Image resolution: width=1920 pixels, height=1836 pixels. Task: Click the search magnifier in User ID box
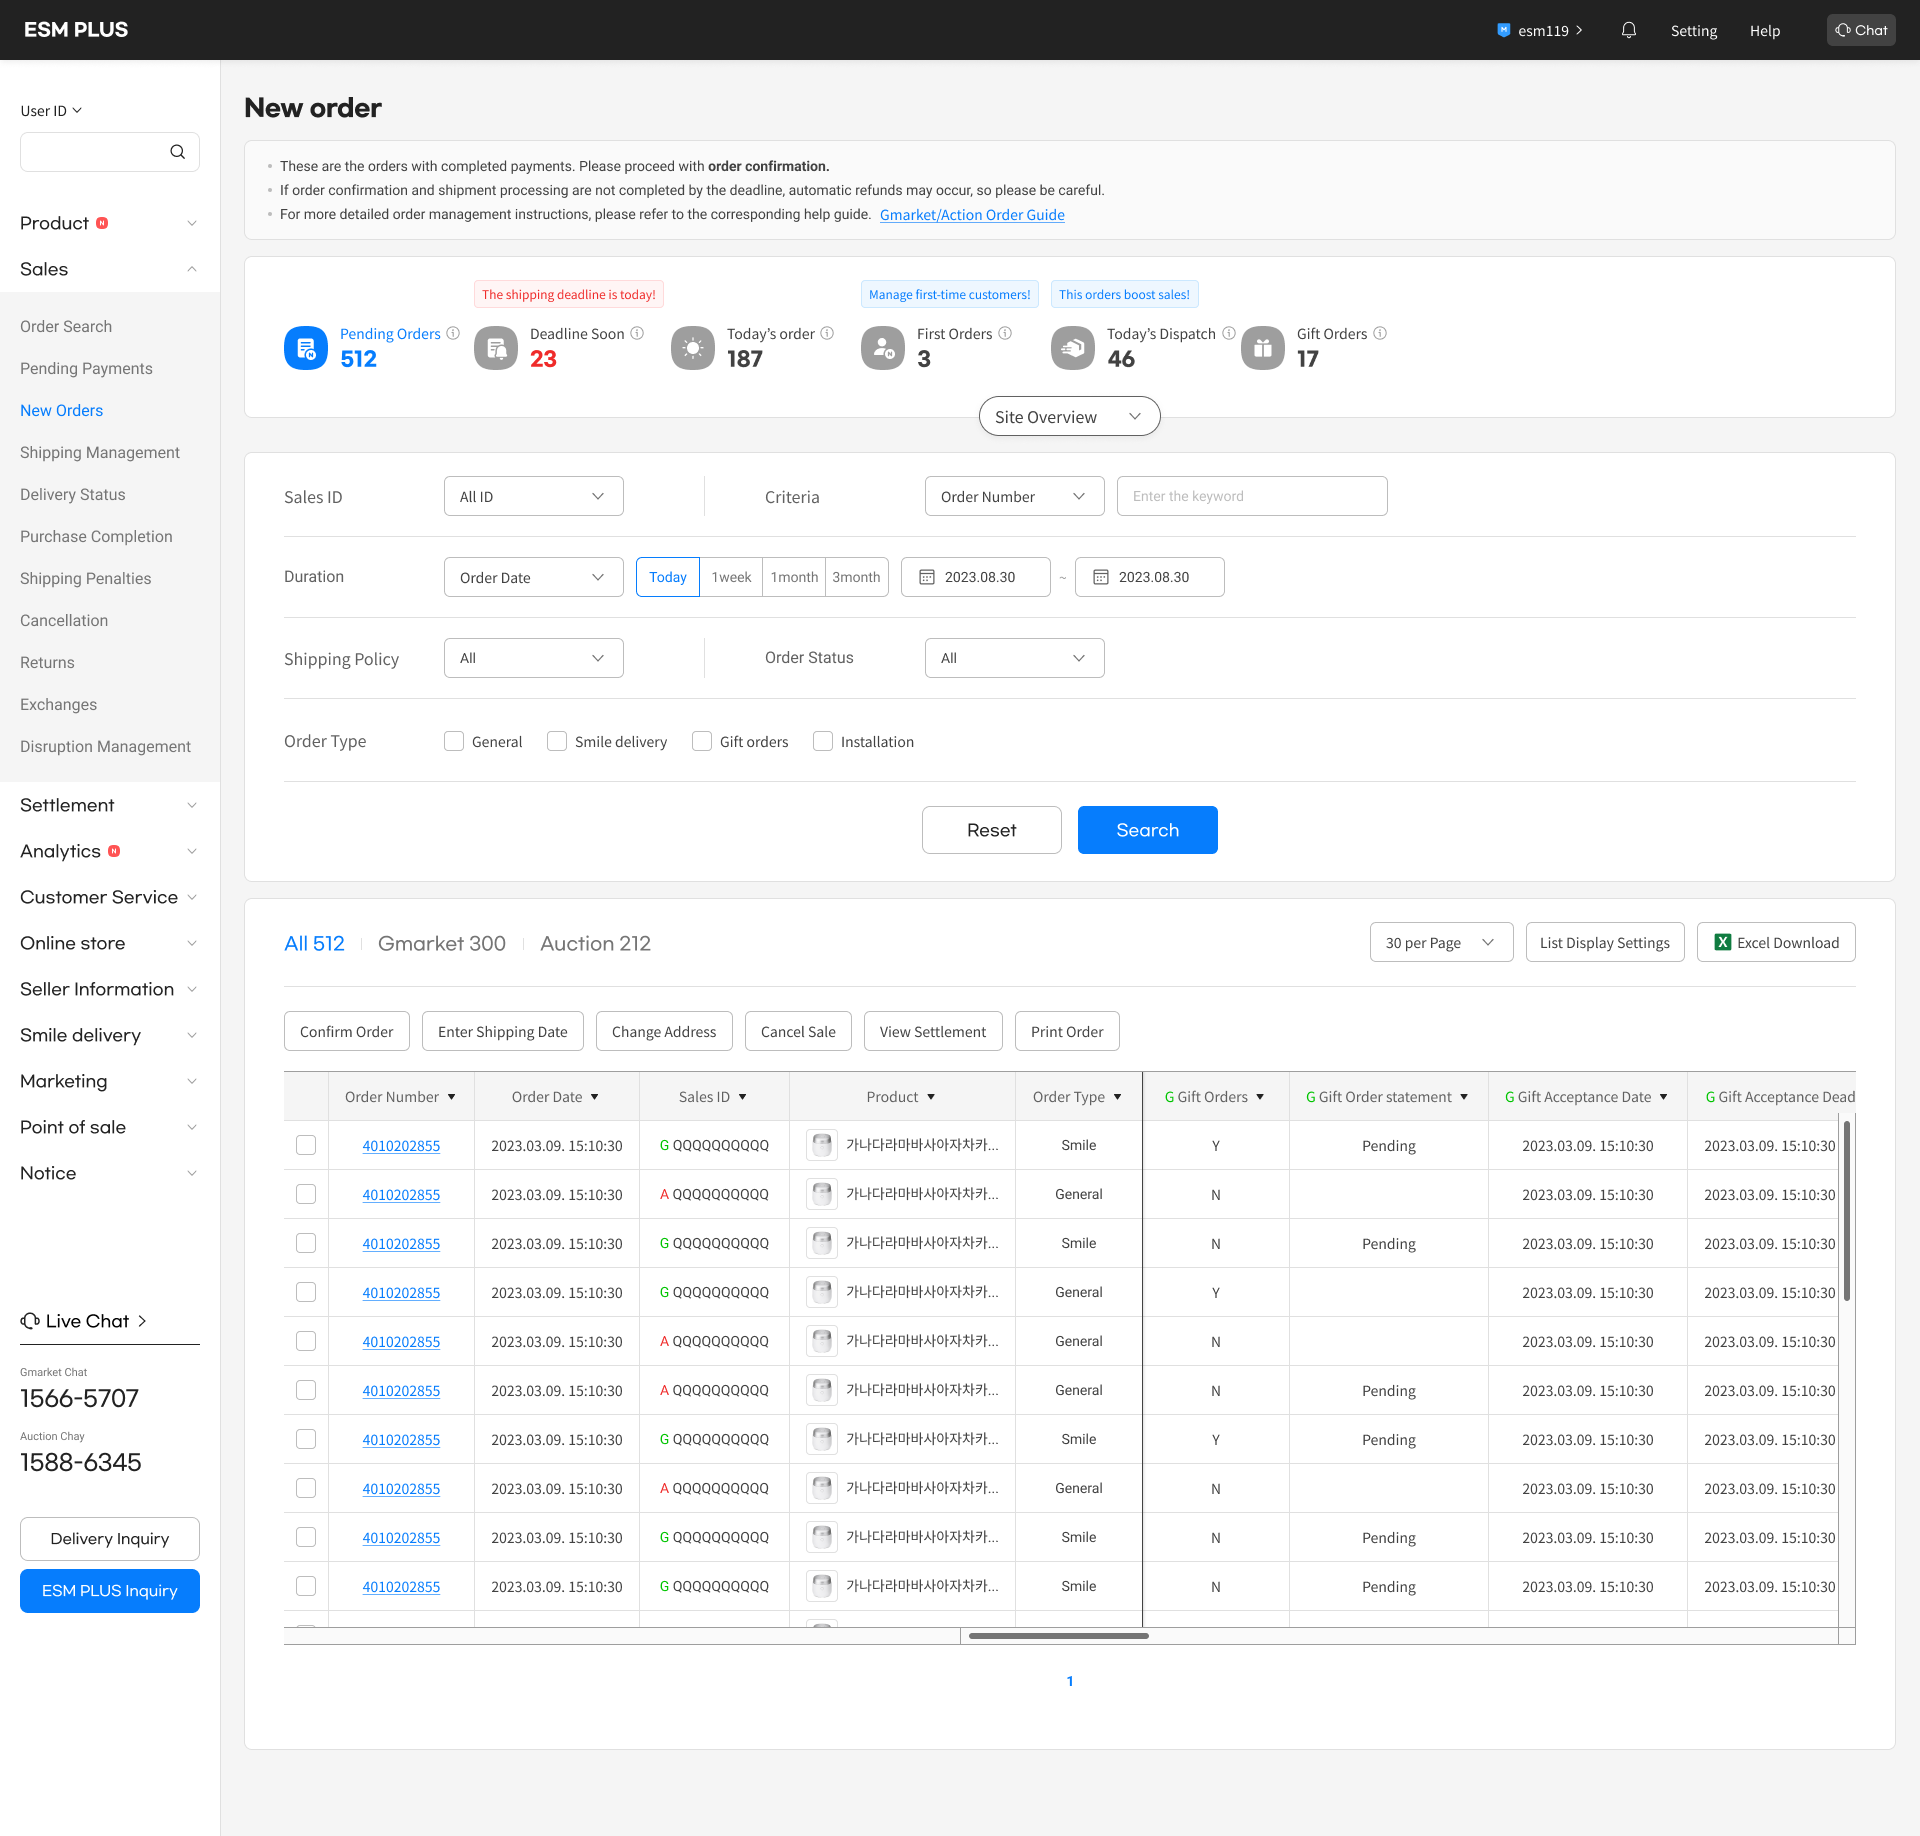pos(177,152)
